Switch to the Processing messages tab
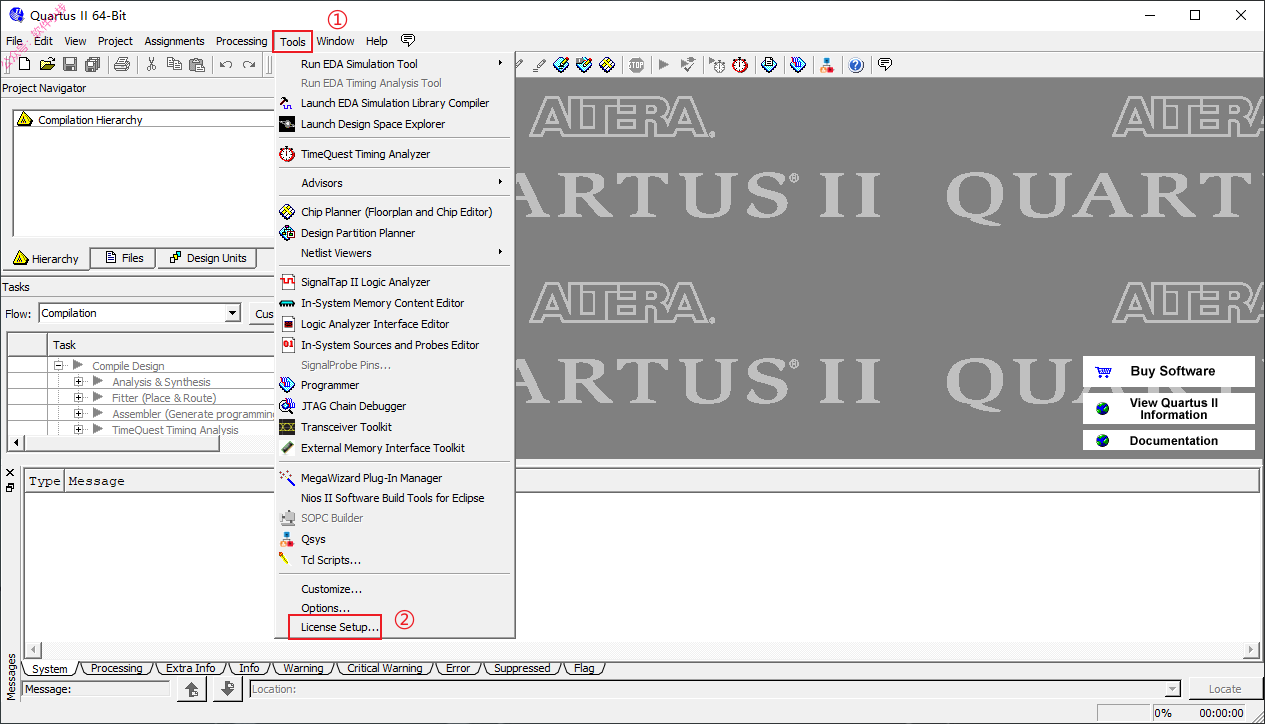Viewport: 1265px width, 724px height. click(x=116, y=668)
